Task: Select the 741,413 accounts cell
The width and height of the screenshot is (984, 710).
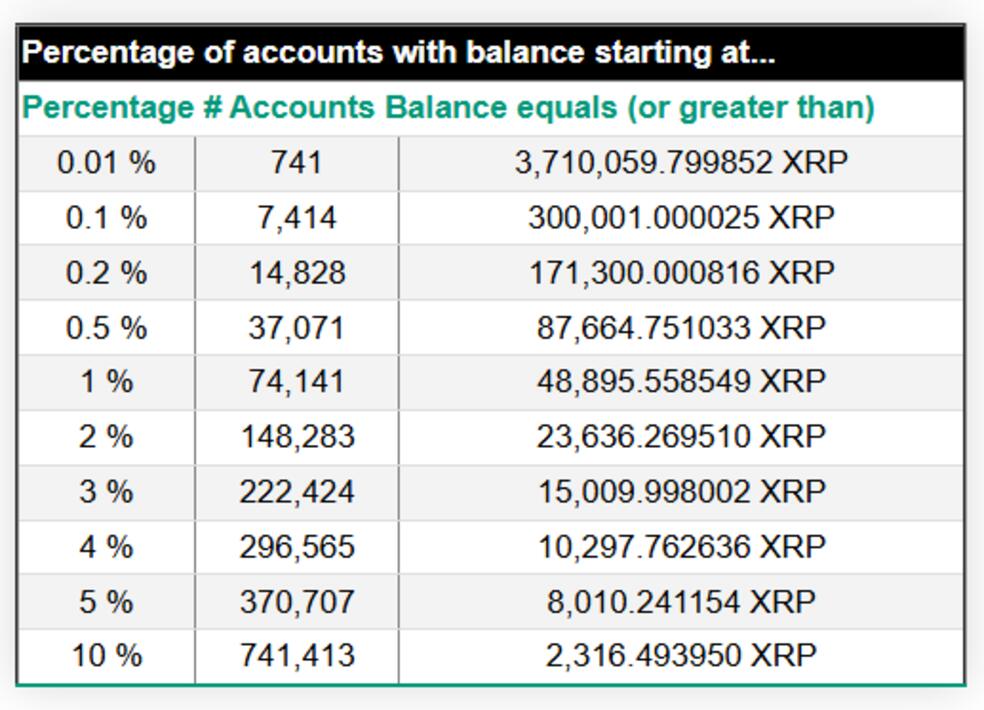Action: tap(297, 656)
